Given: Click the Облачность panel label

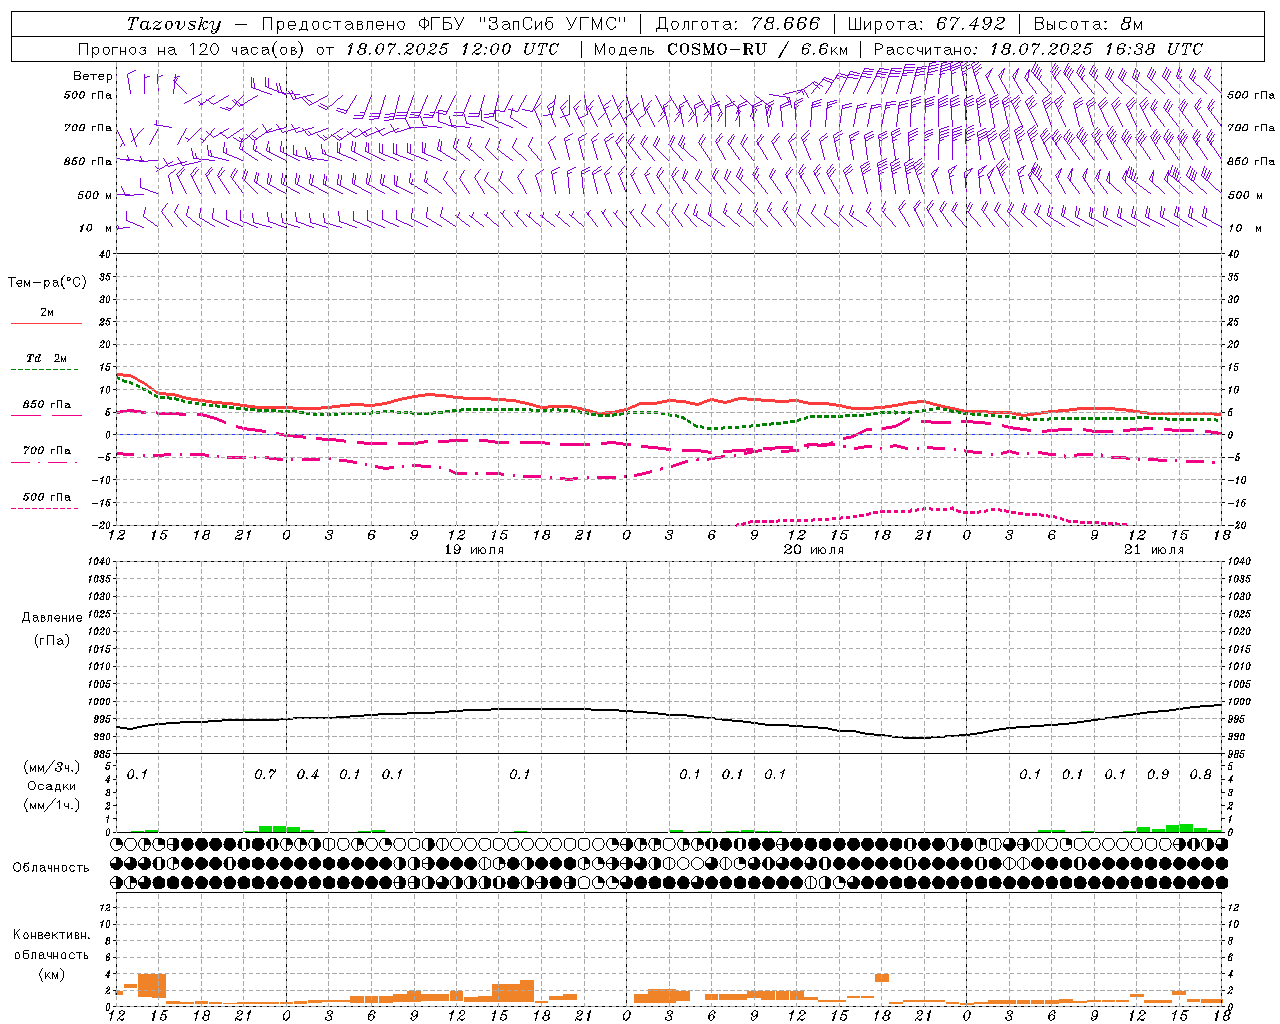Looking at the screenshot, I should coord(51,868).
